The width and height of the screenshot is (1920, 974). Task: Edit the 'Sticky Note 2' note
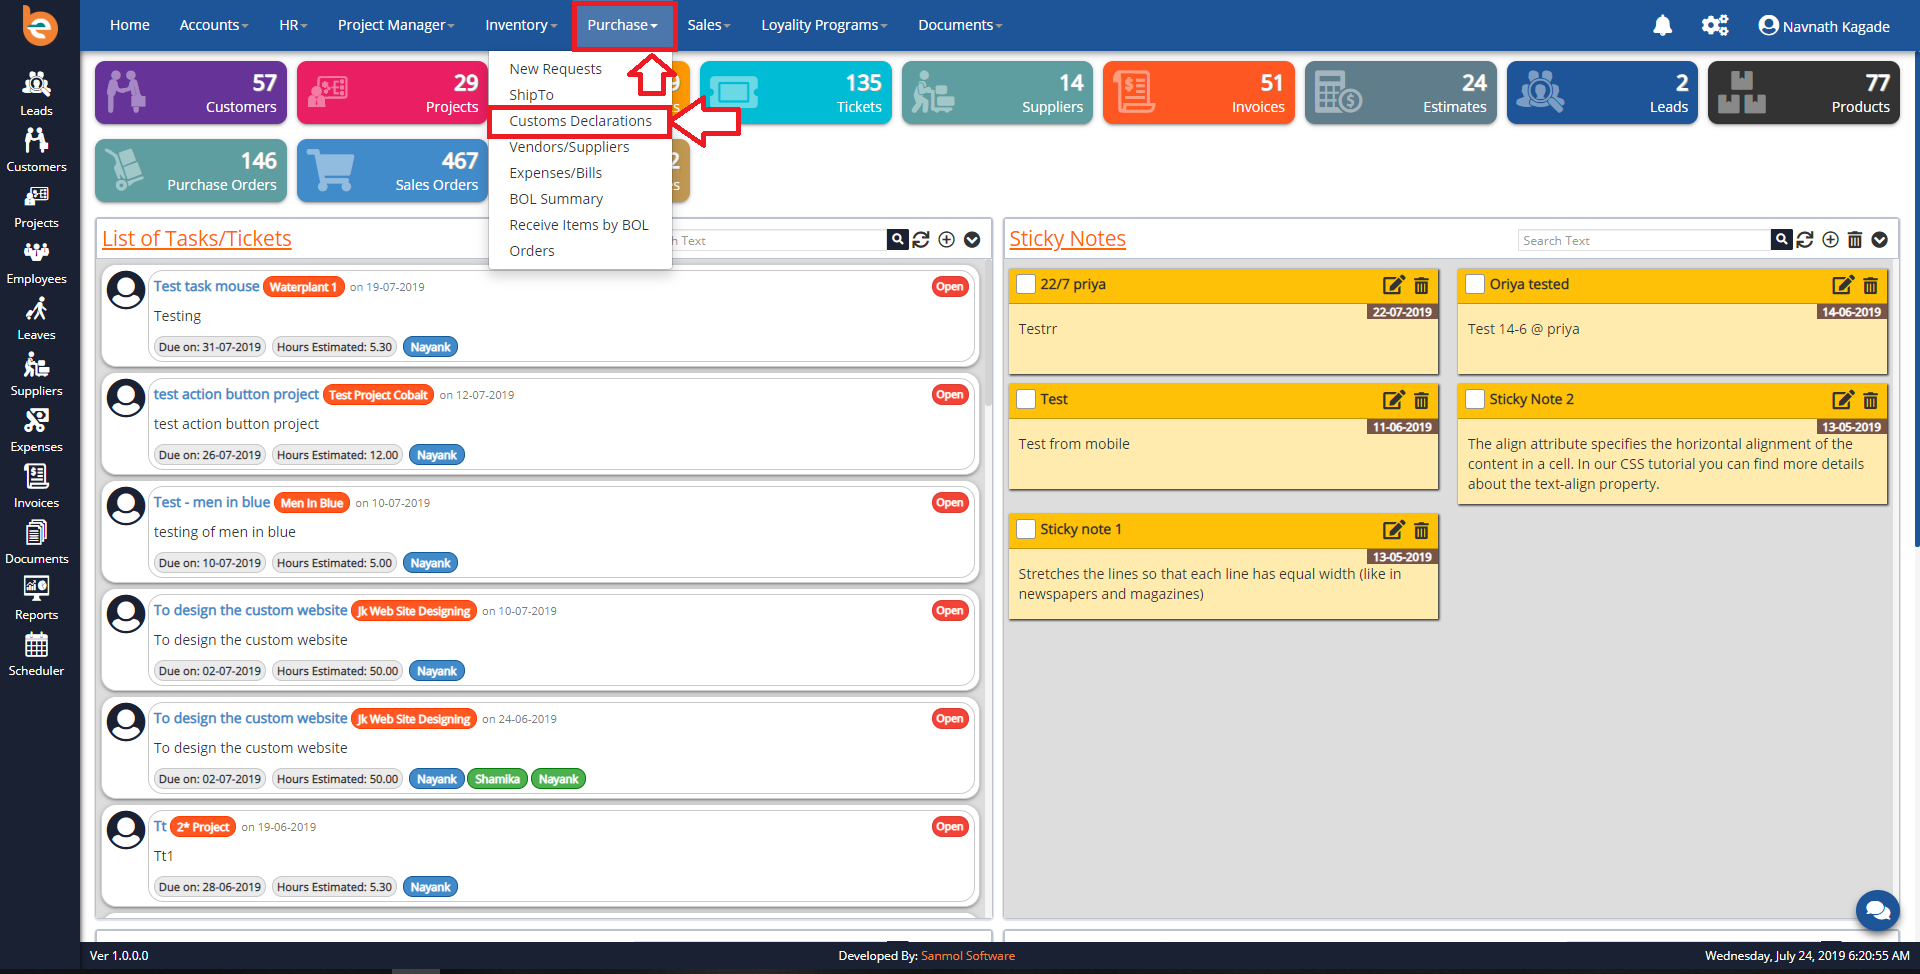point(1842,400)
